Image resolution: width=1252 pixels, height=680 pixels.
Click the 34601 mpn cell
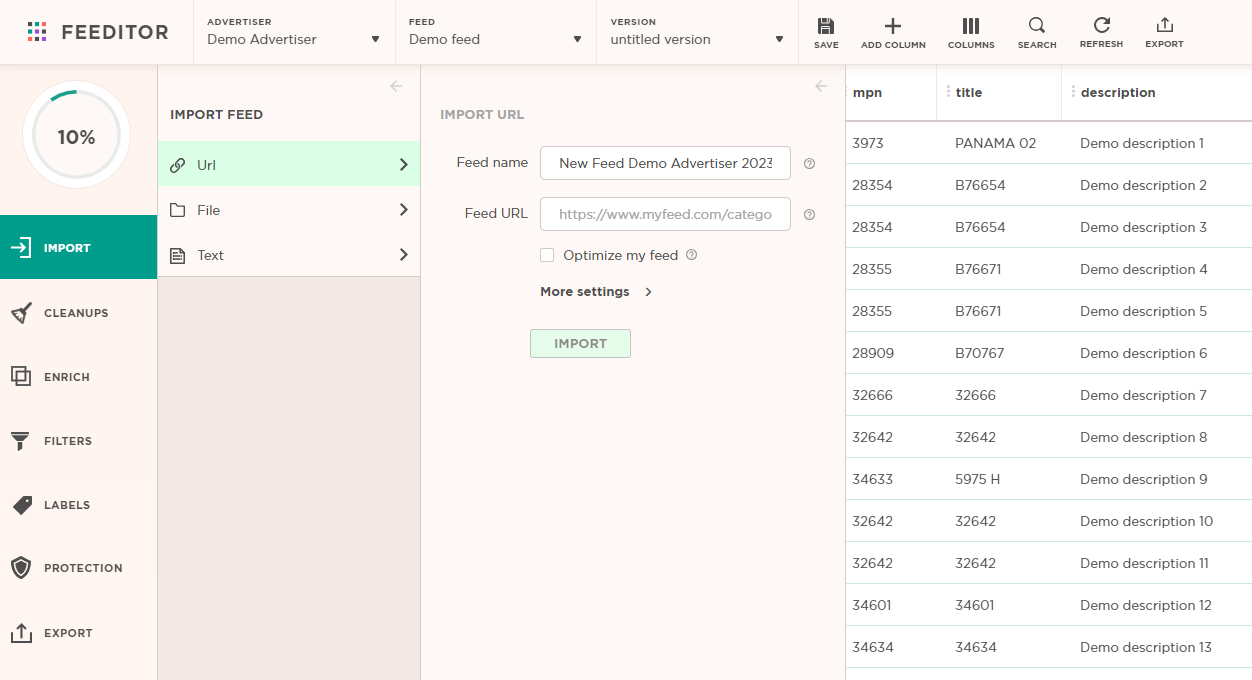[x=872, y=605]
